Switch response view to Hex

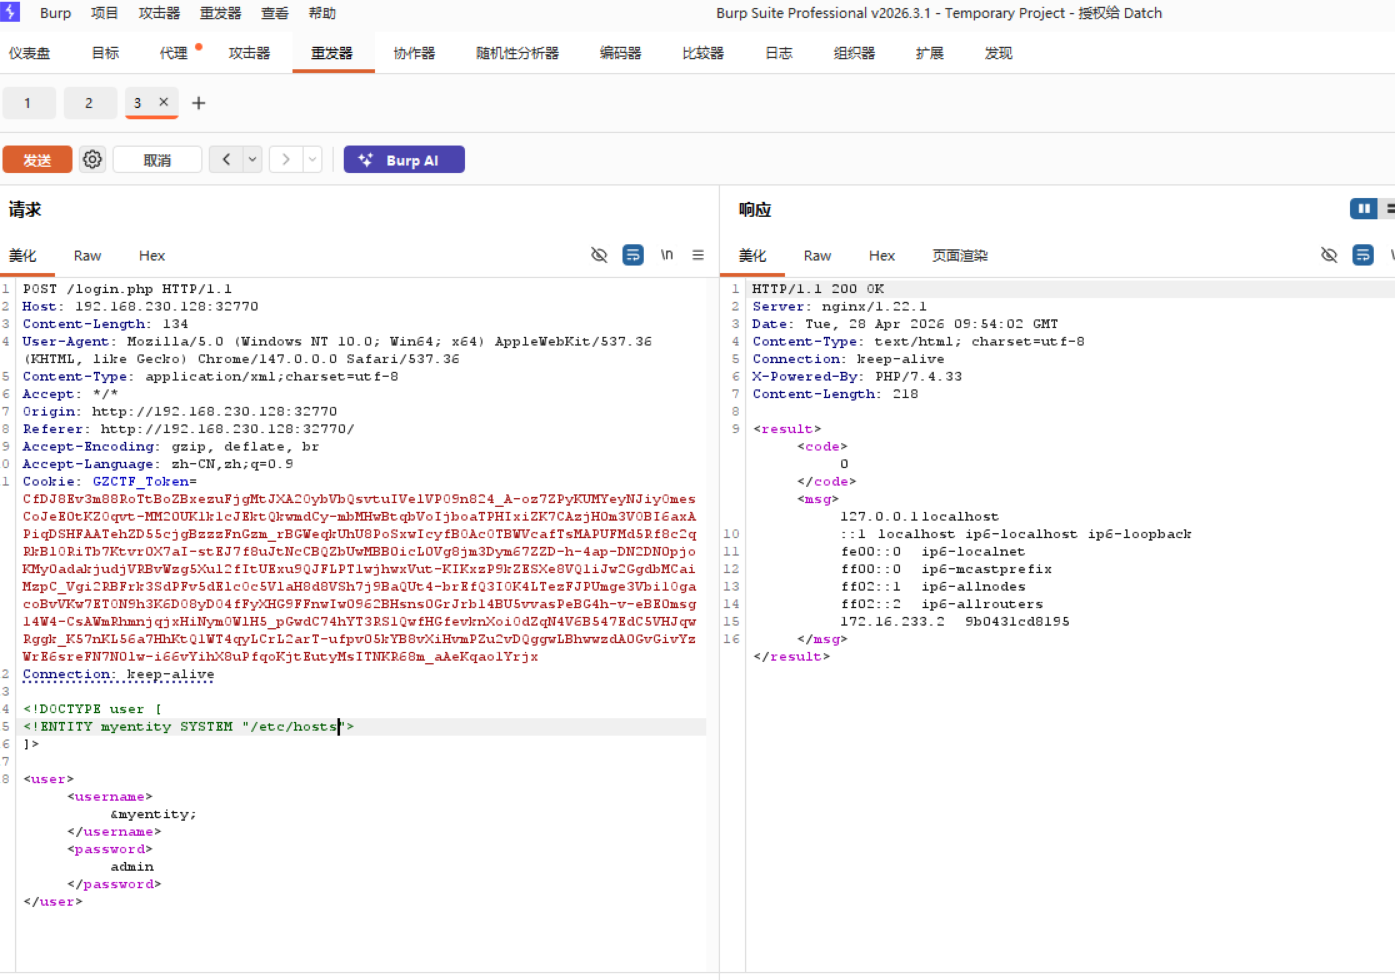882,256
